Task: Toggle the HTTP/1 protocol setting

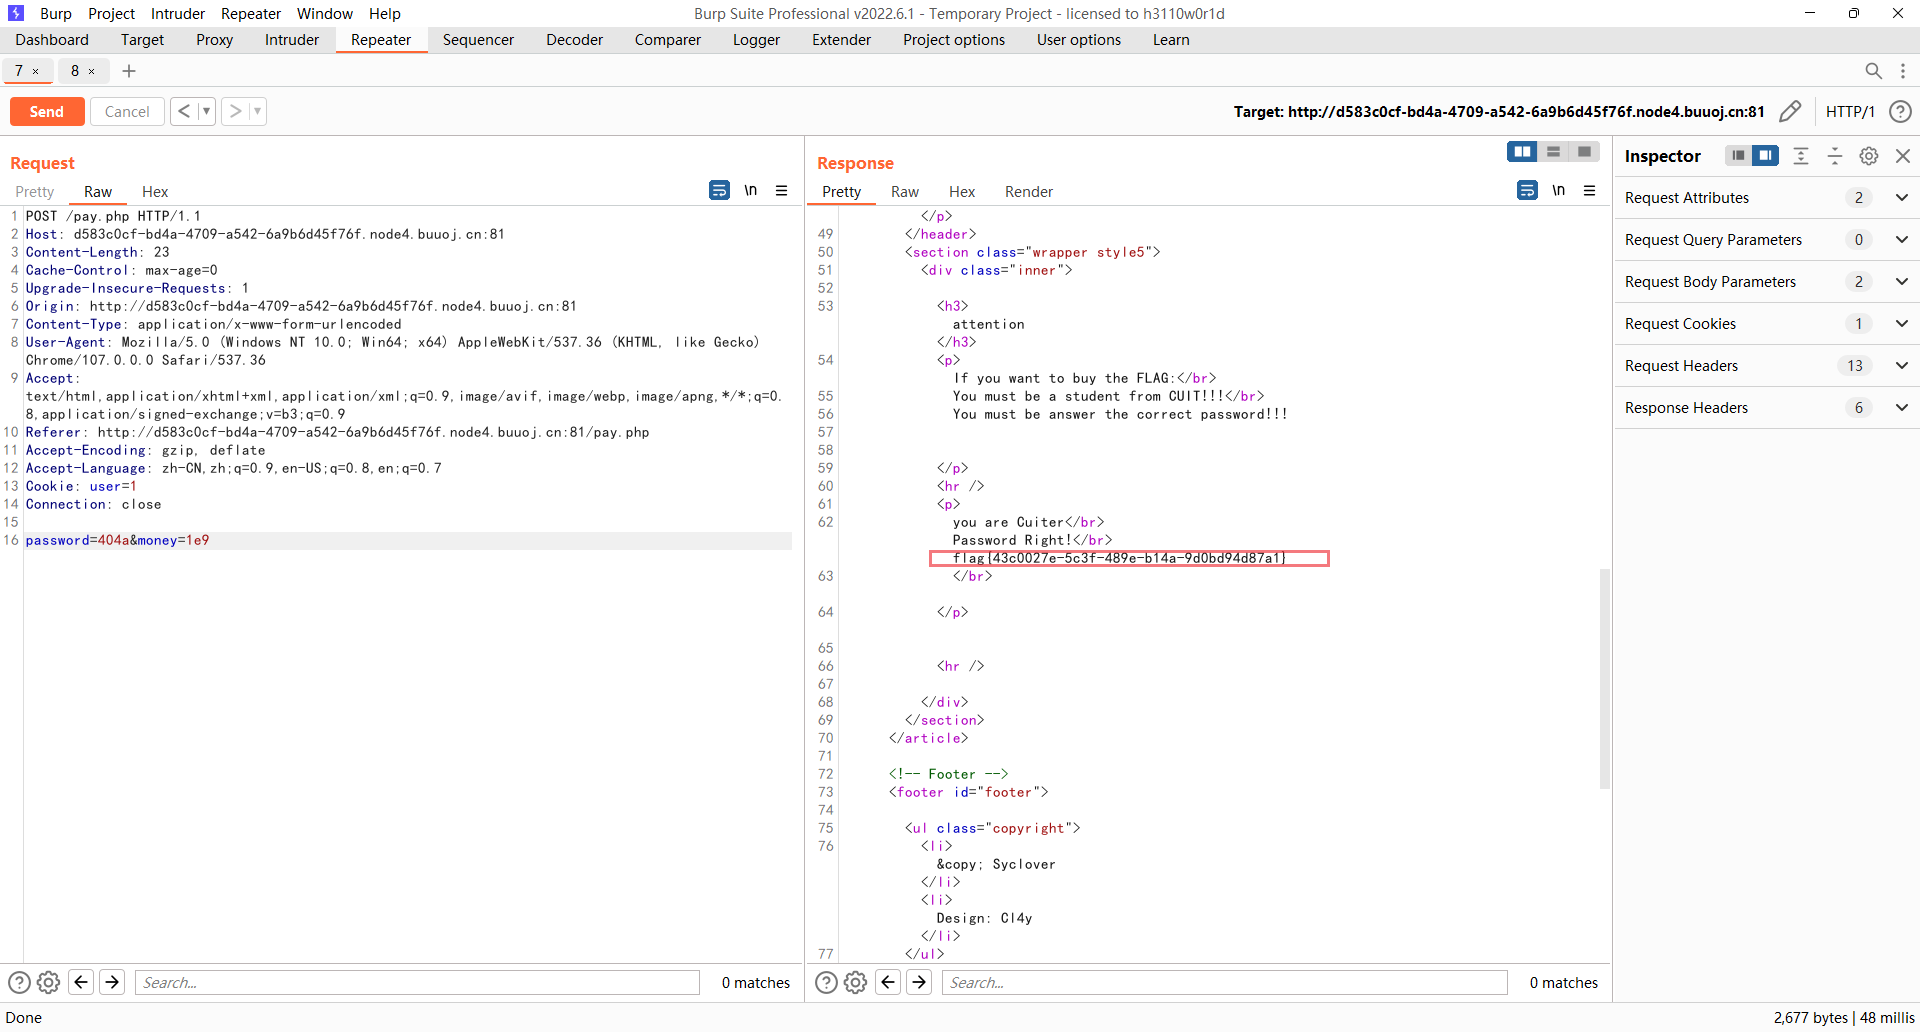Action: 1850,111
